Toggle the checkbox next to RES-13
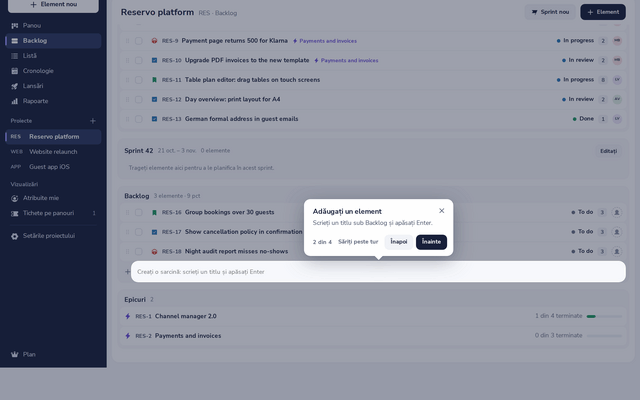The image size is (640, 400). pyautogui.click(x=139, y=119)
